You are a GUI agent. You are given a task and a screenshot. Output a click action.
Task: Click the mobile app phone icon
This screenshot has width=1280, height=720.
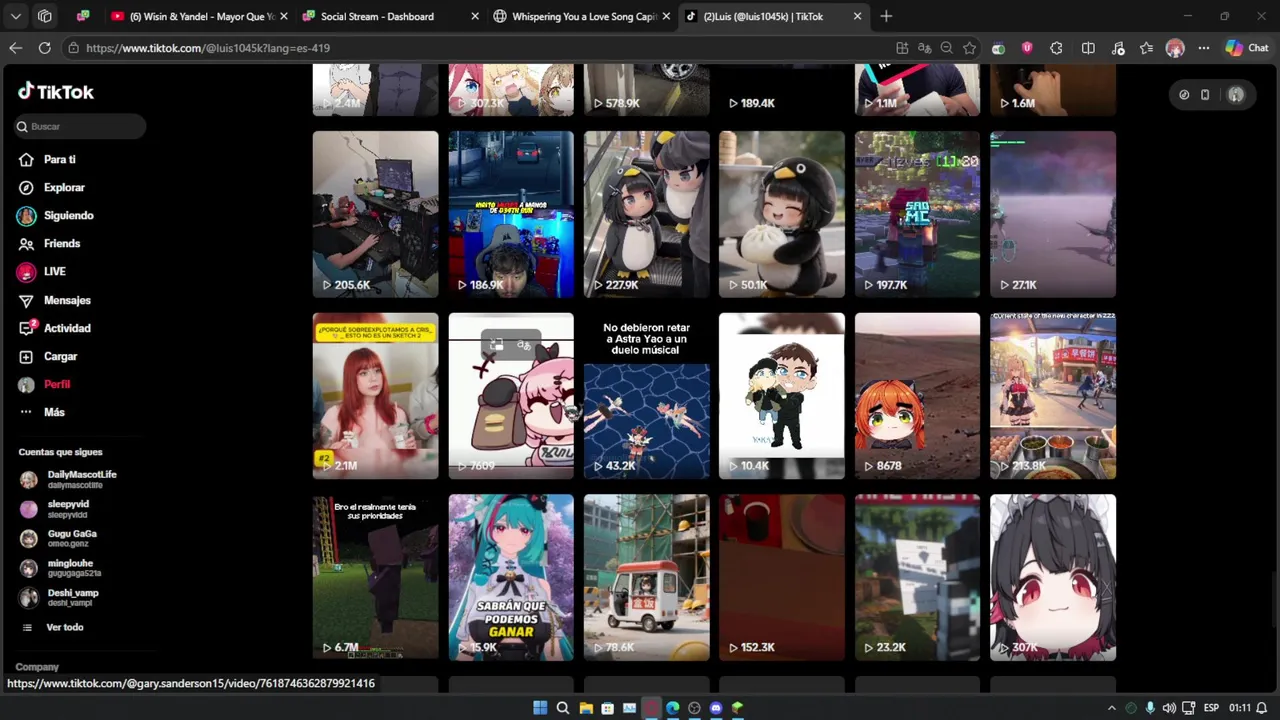(1205, 95)
